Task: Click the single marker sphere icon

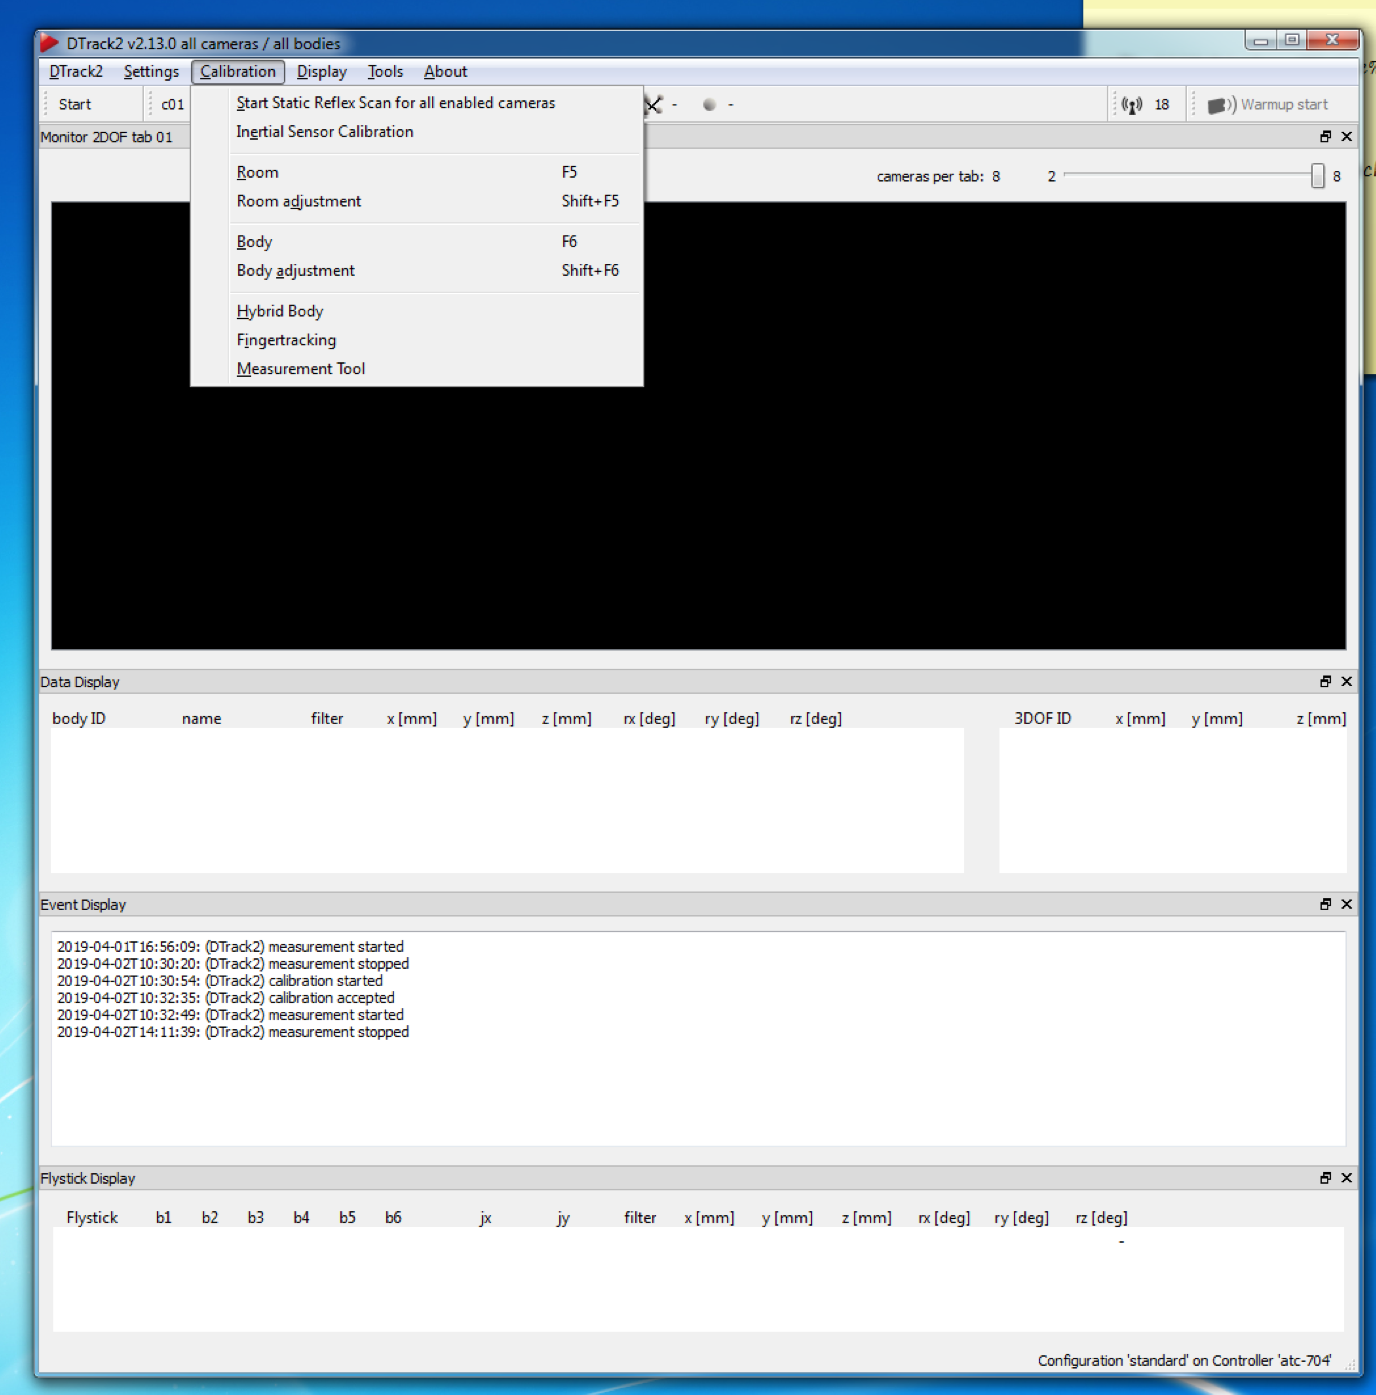Action: pos(709,105)
